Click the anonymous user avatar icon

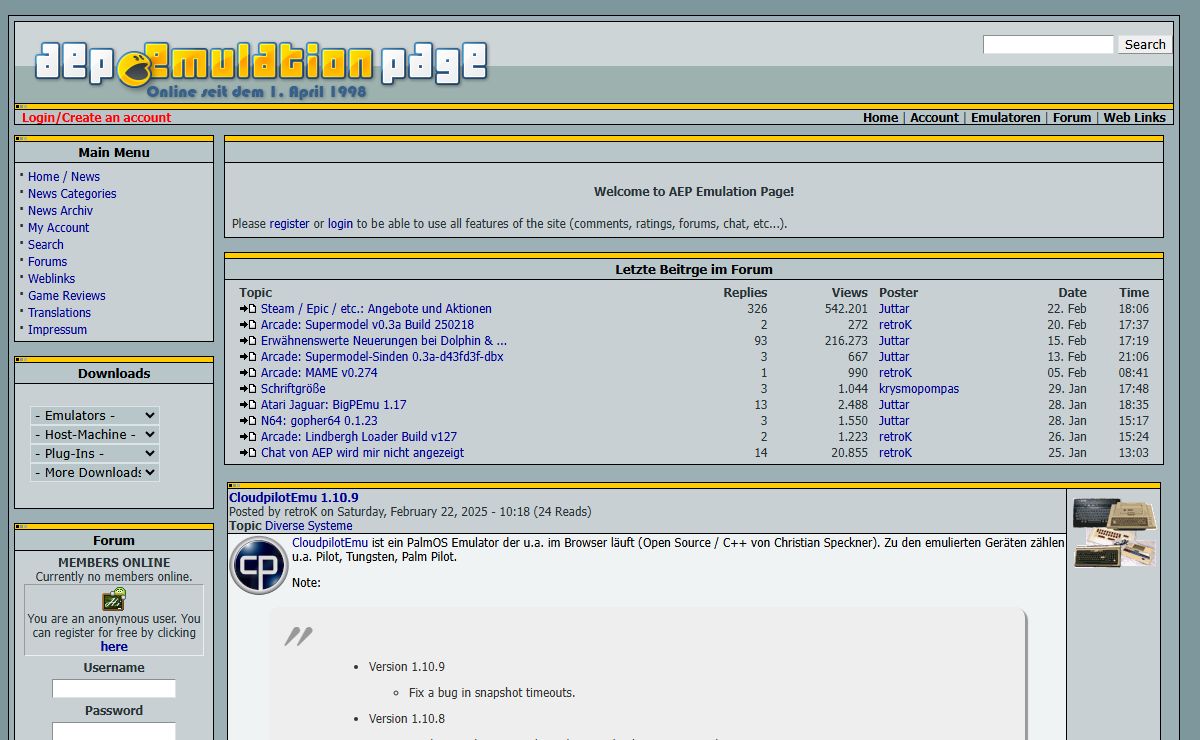(114, 599)
